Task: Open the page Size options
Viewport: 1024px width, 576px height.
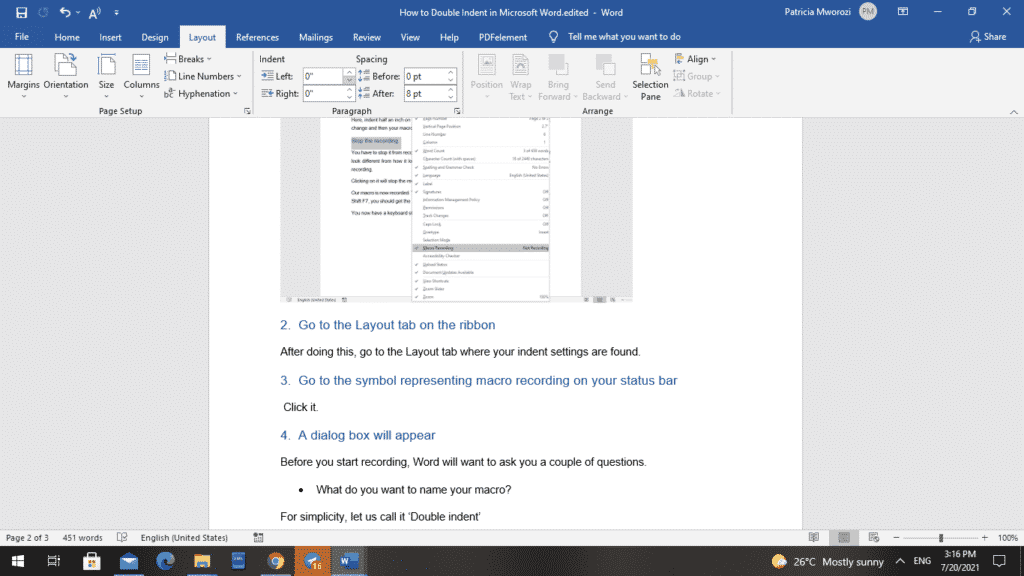Action: (x=106, y=76)
